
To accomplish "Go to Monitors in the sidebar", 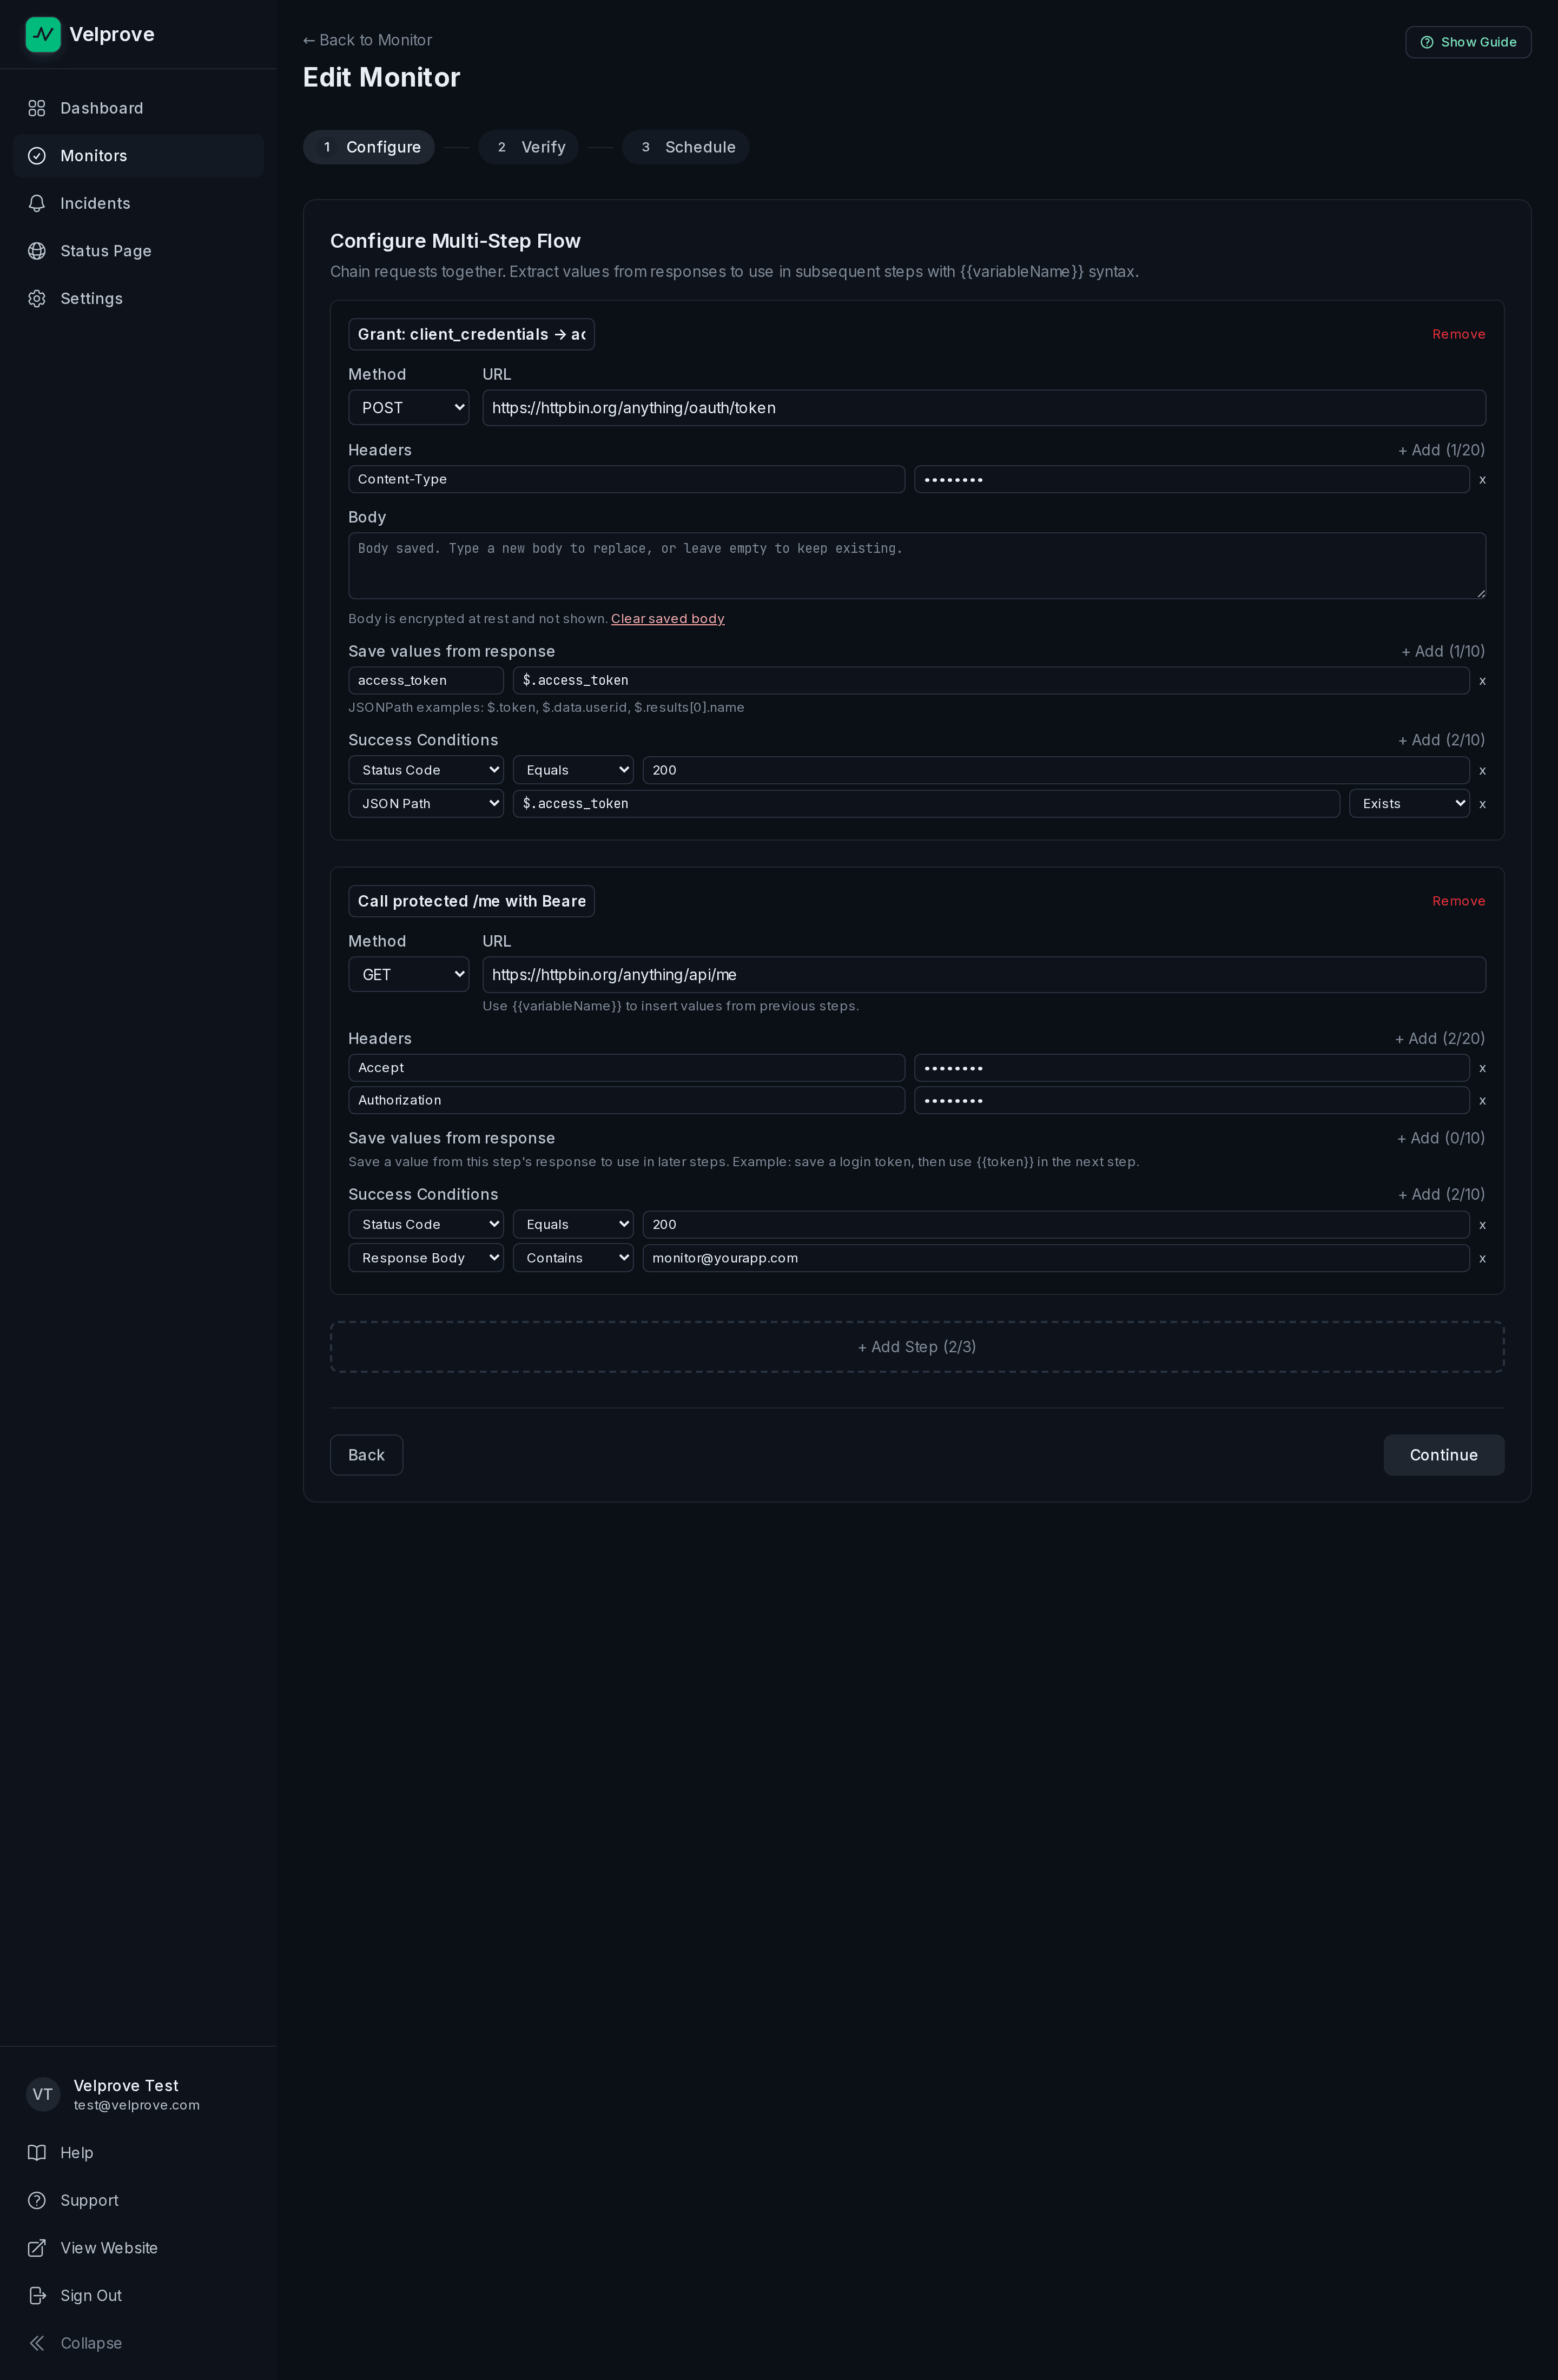I will click(x=138, y=156).
